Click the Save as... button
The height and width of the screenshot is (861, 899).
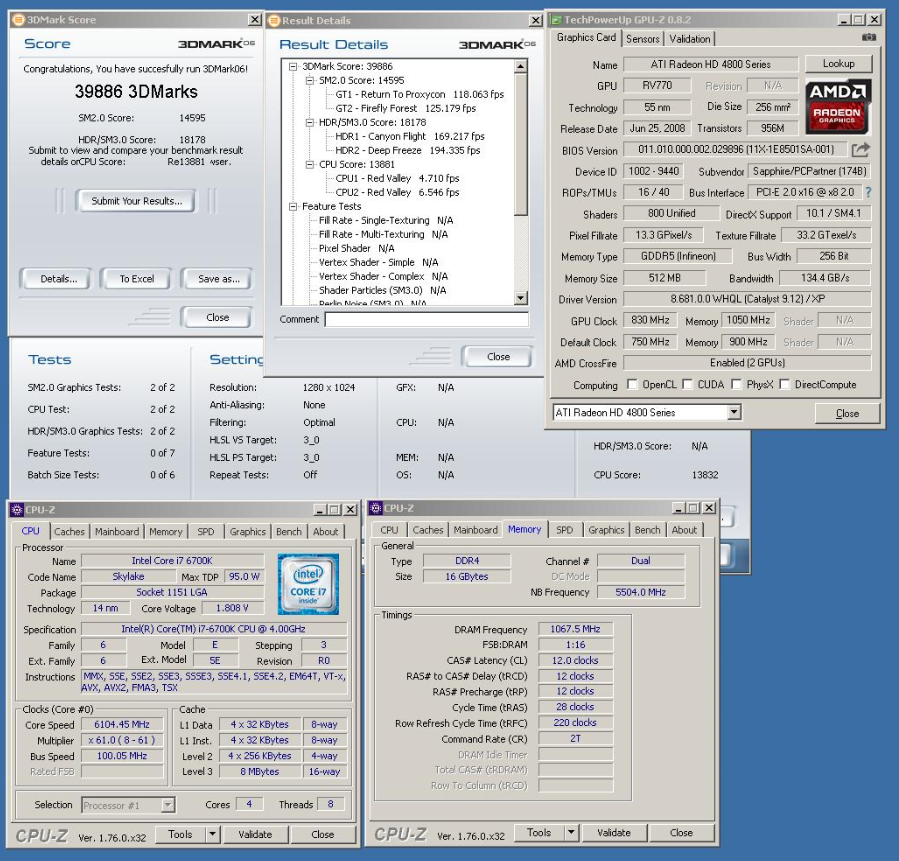pyautogui.click(x=218, y=279)
